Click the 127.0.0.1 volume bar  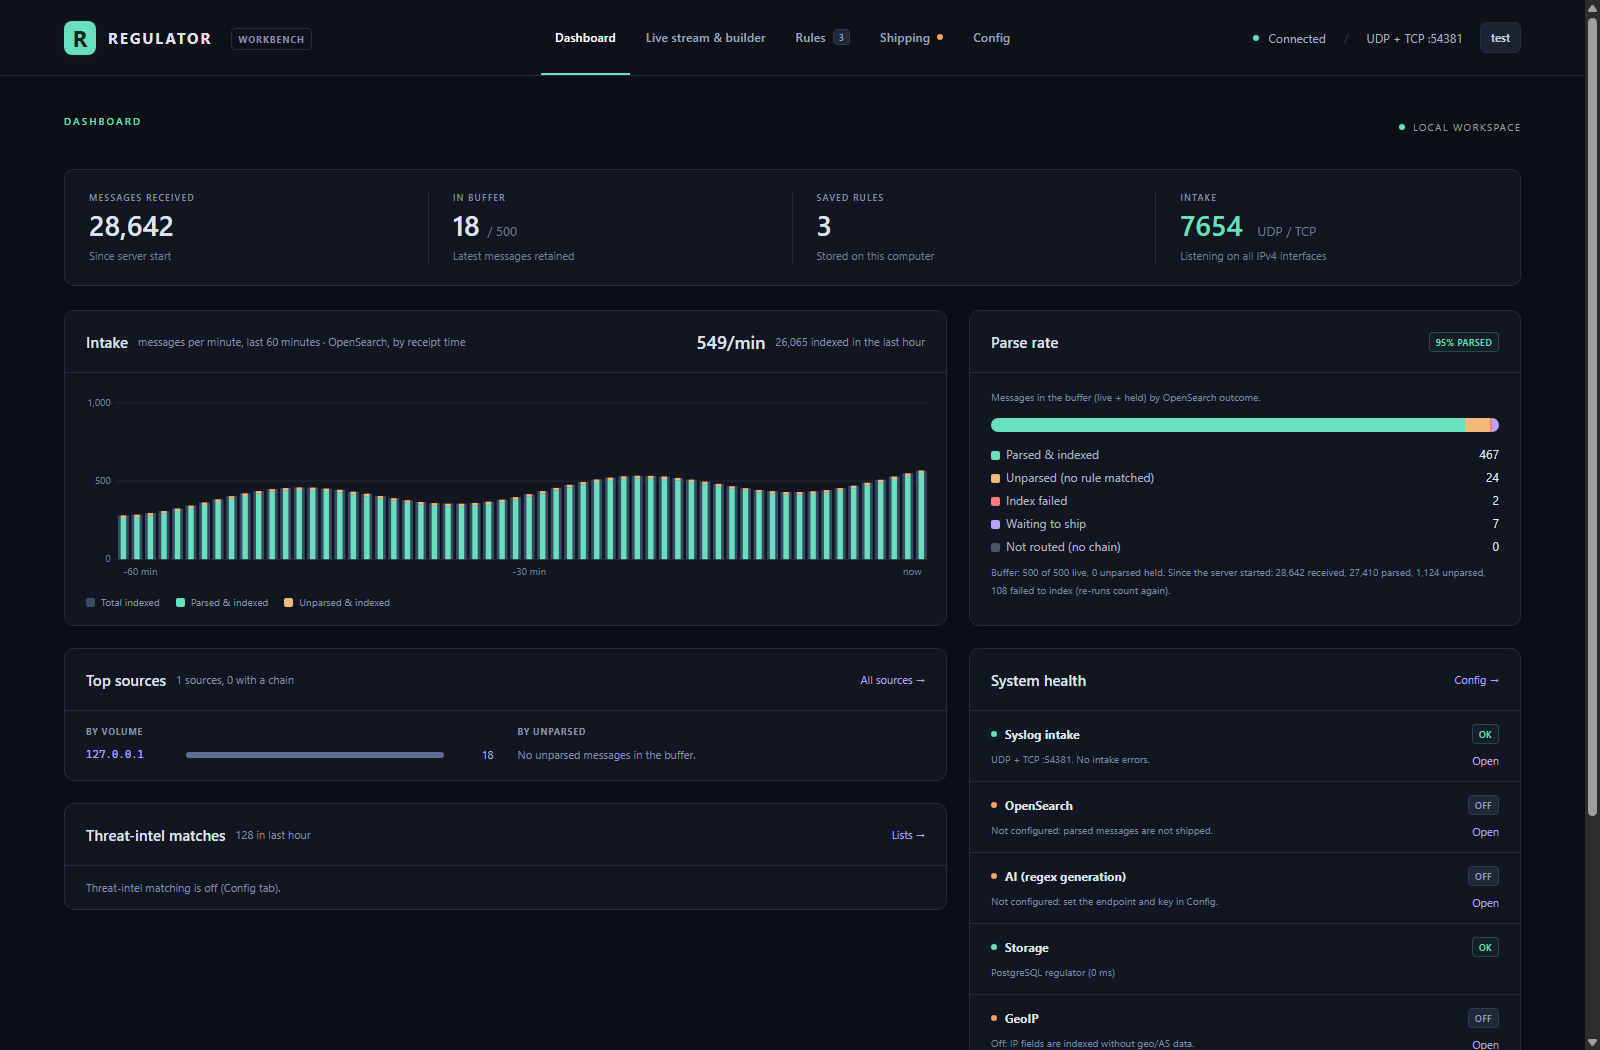tap(315, 755)
